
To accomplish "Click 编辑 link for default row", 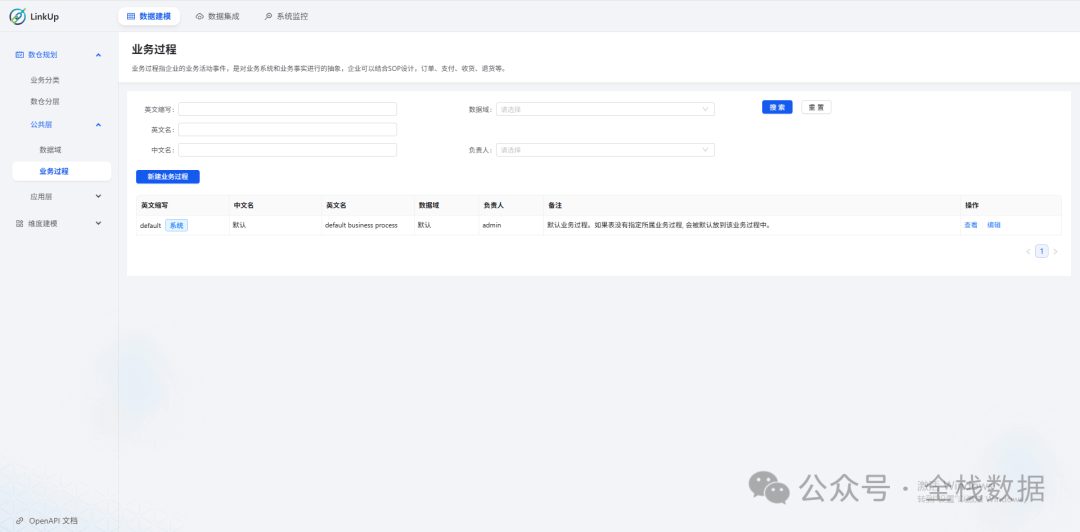I will click(x=994, y=226).
